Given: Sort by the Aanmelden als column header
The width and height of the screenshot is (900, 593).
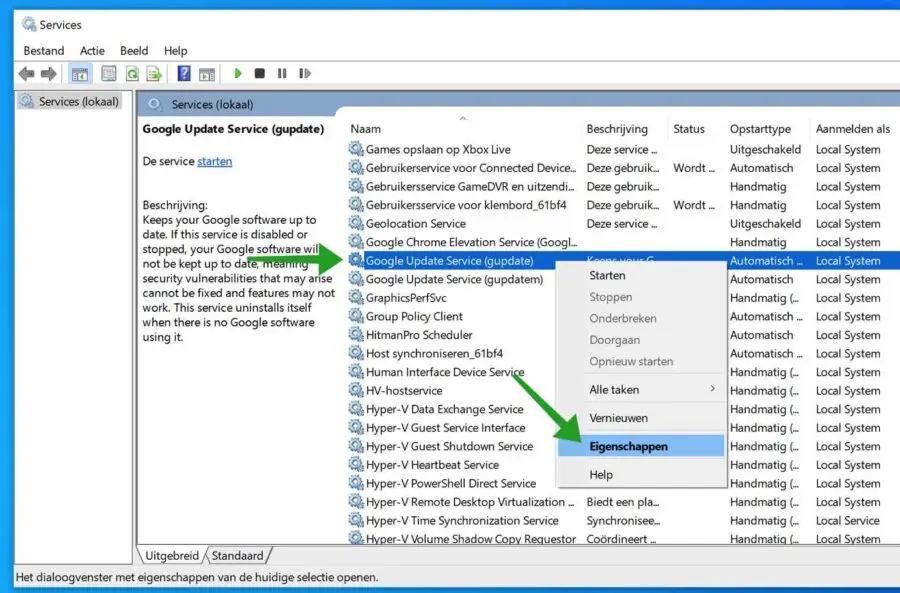Looking at the screenshot, I should [855, 129].
